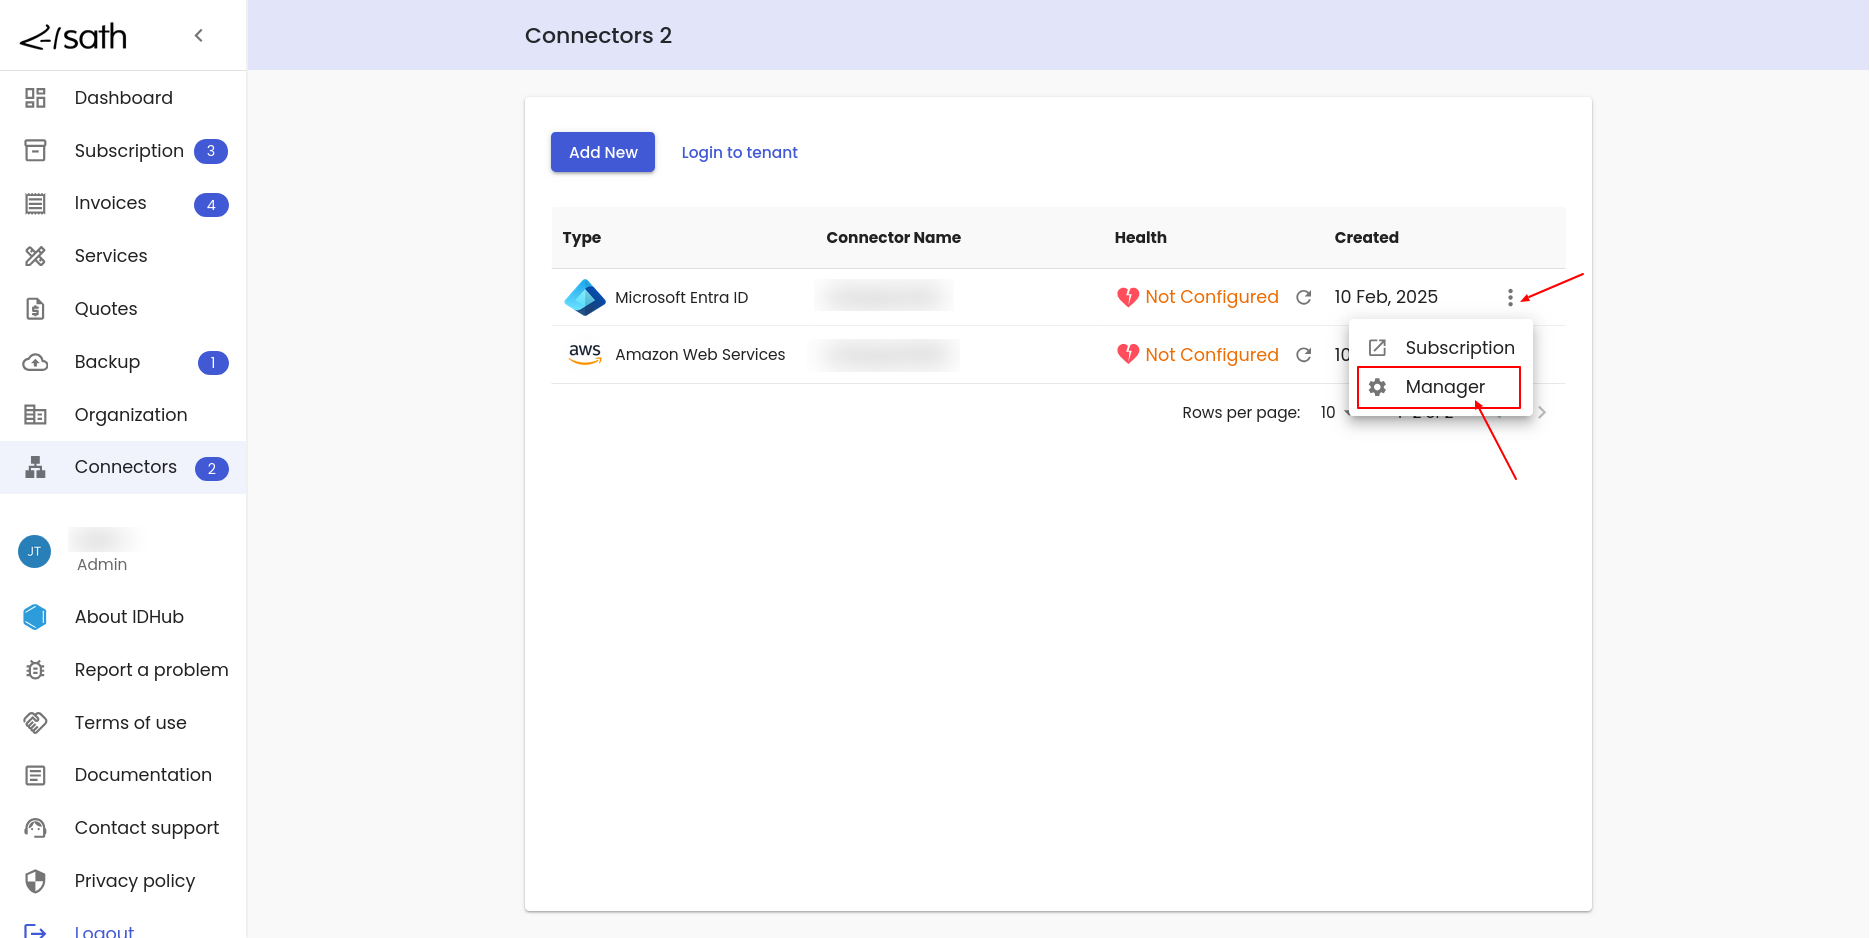Open Documentation from the sidebar
This screenshot has height=938, width=1870.
tap(142, 775)
